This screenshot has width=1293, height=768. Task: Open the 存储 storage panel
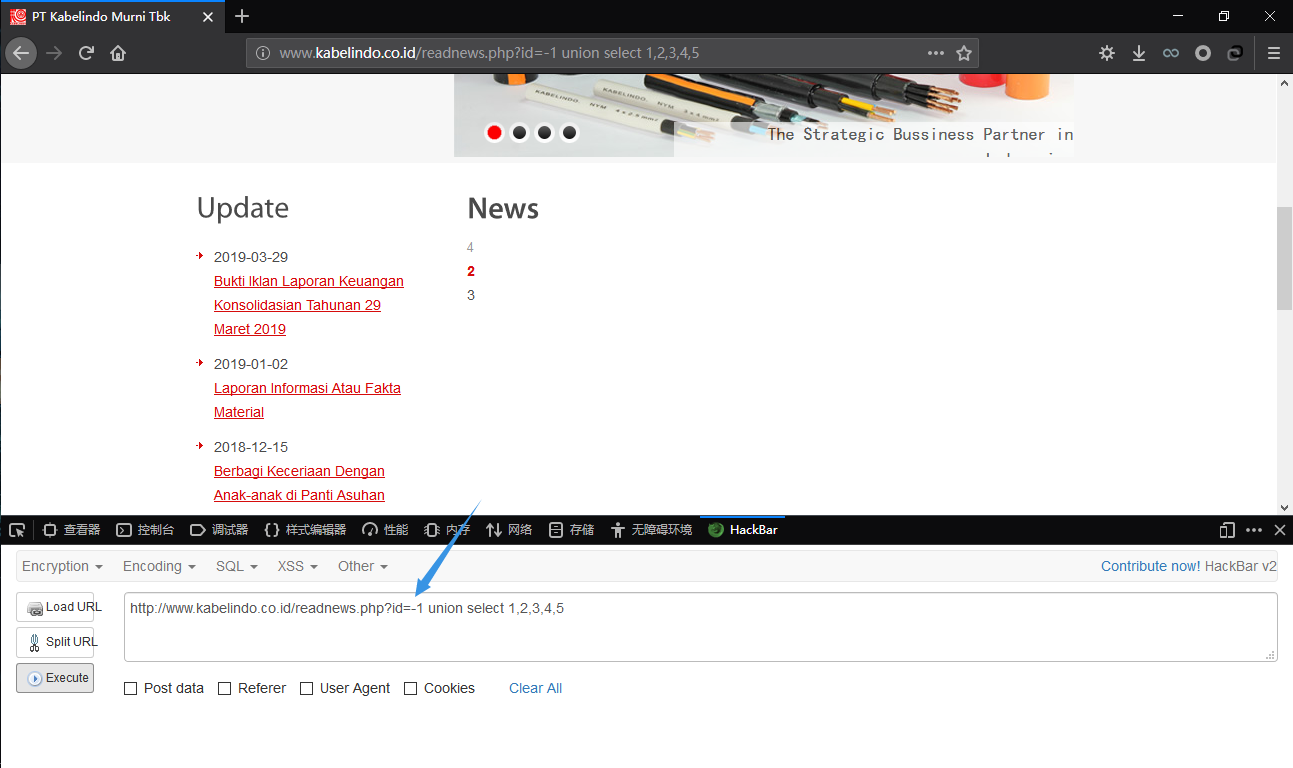click(x=571, y=530)
